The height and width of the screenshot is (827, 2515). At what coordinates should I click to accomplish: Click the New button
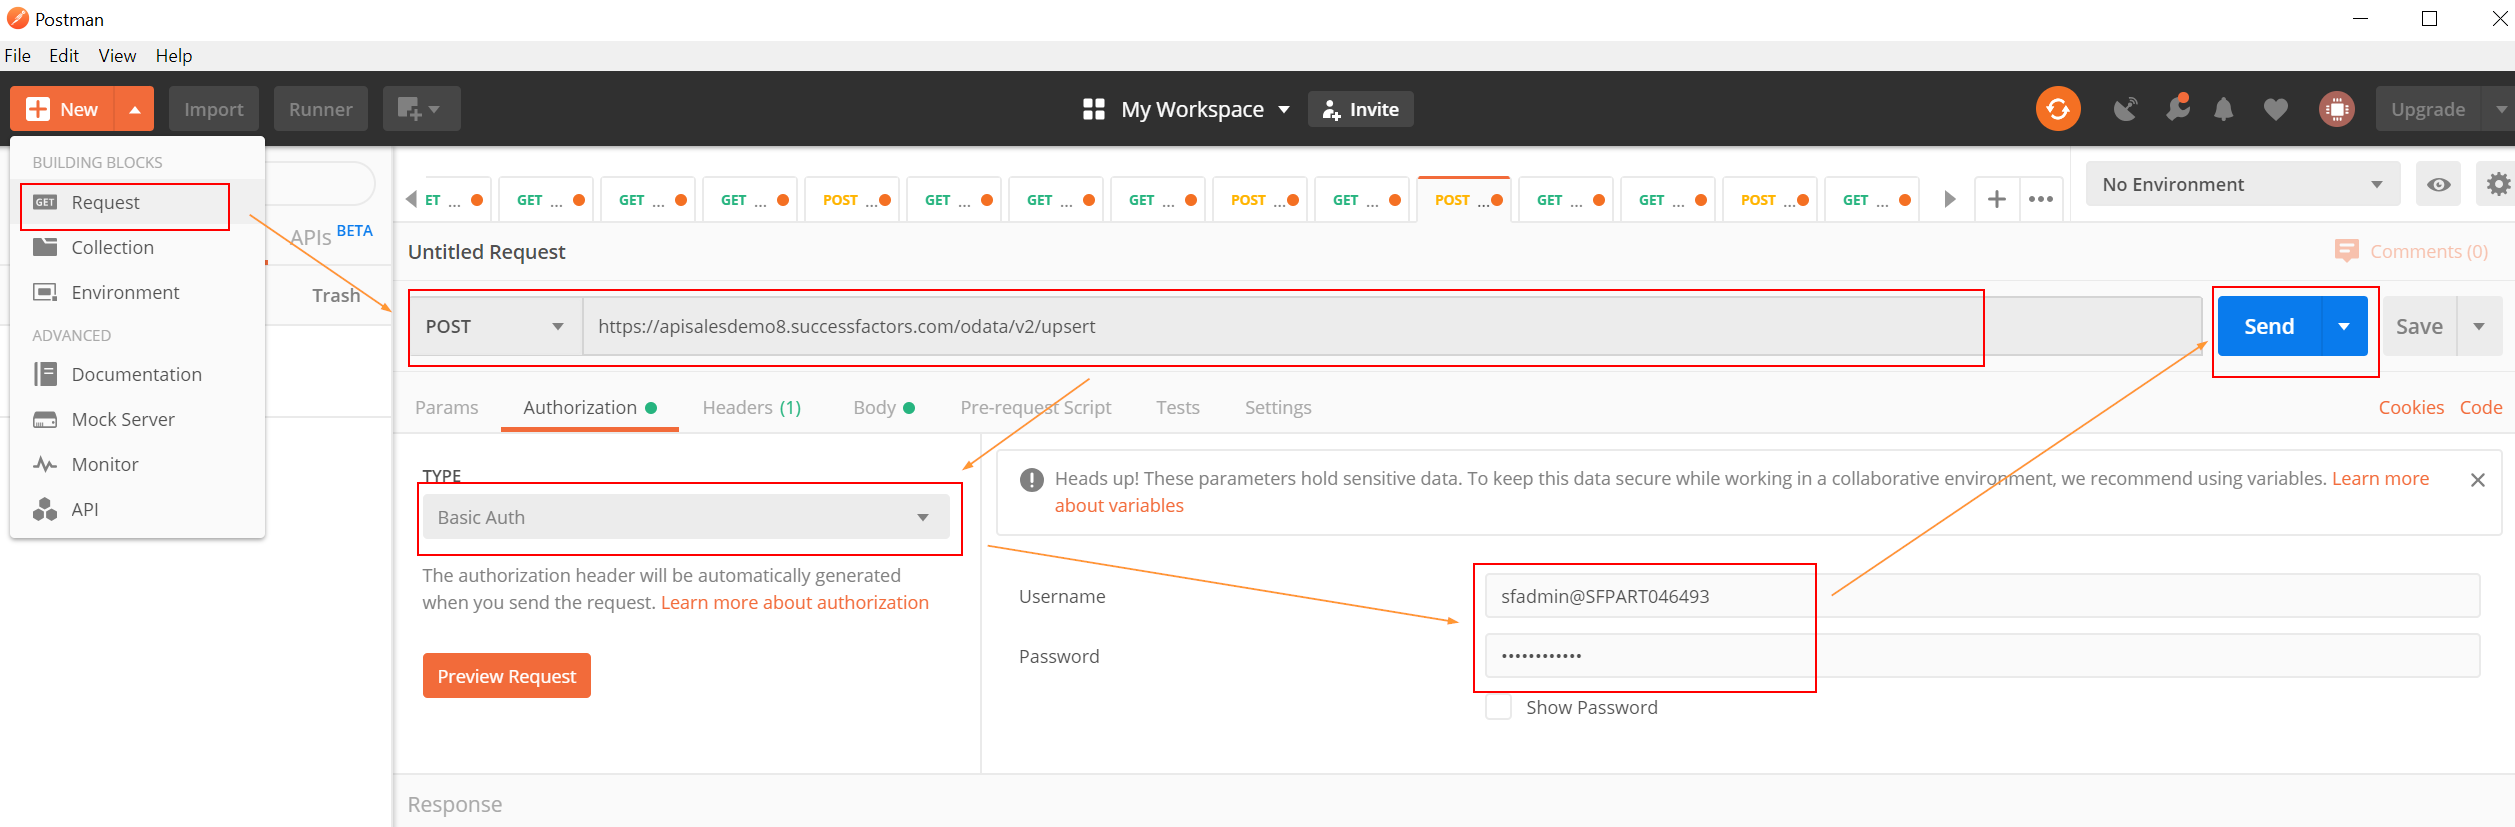coord(63,109)
